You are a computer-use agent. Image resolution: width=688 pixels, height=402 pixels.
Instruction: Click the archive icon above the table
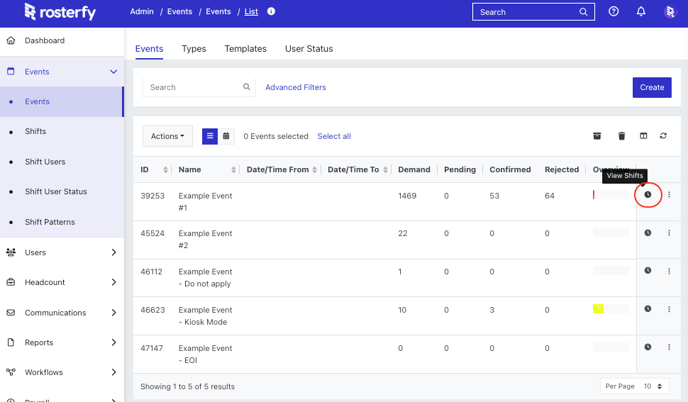coord(597,136)
